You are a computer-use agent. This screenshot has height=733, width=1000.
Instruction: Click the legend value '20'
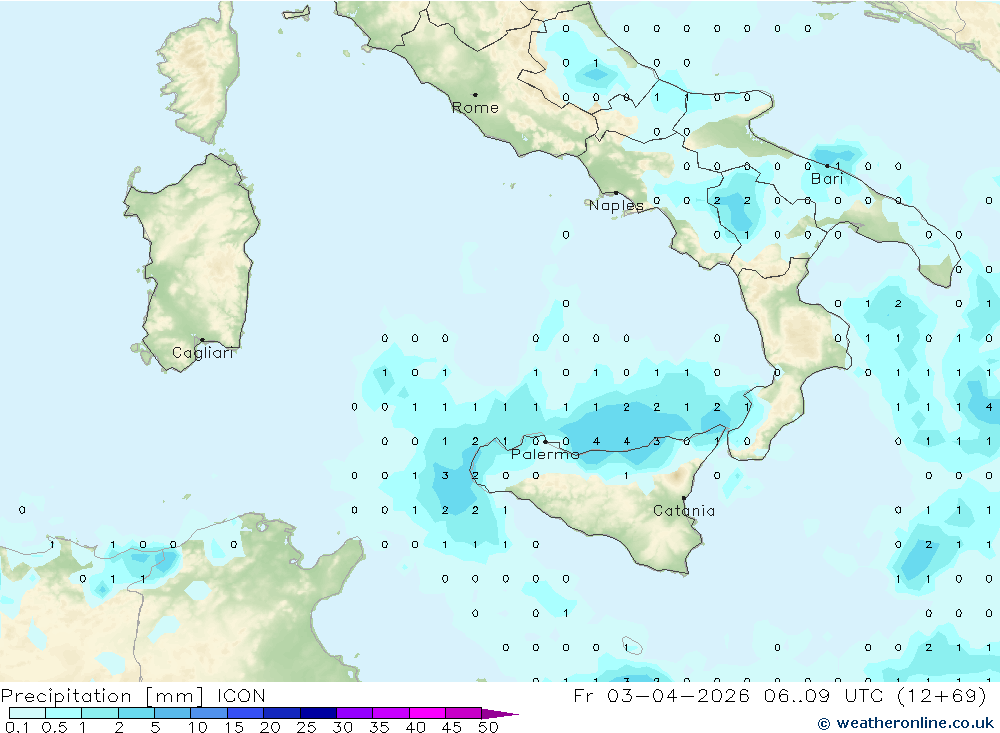click(270, 727)
